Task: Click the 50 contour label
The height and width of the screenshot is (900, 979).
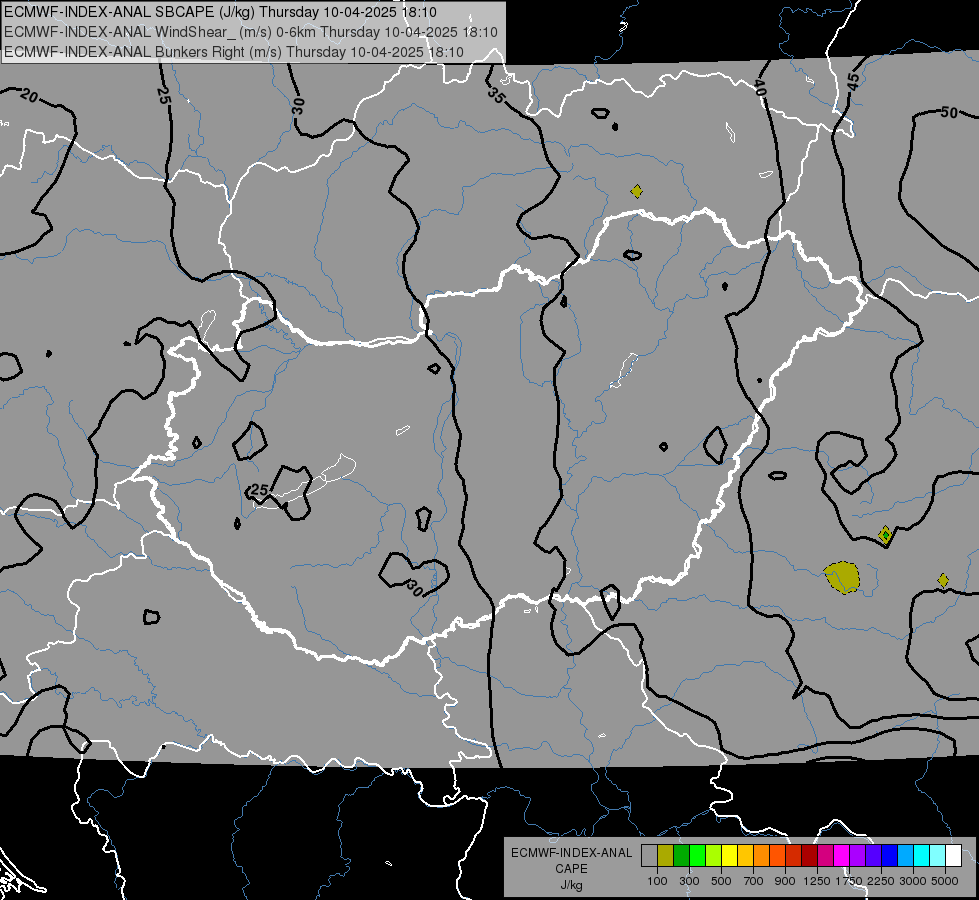Action: click(x=949, y=112)
